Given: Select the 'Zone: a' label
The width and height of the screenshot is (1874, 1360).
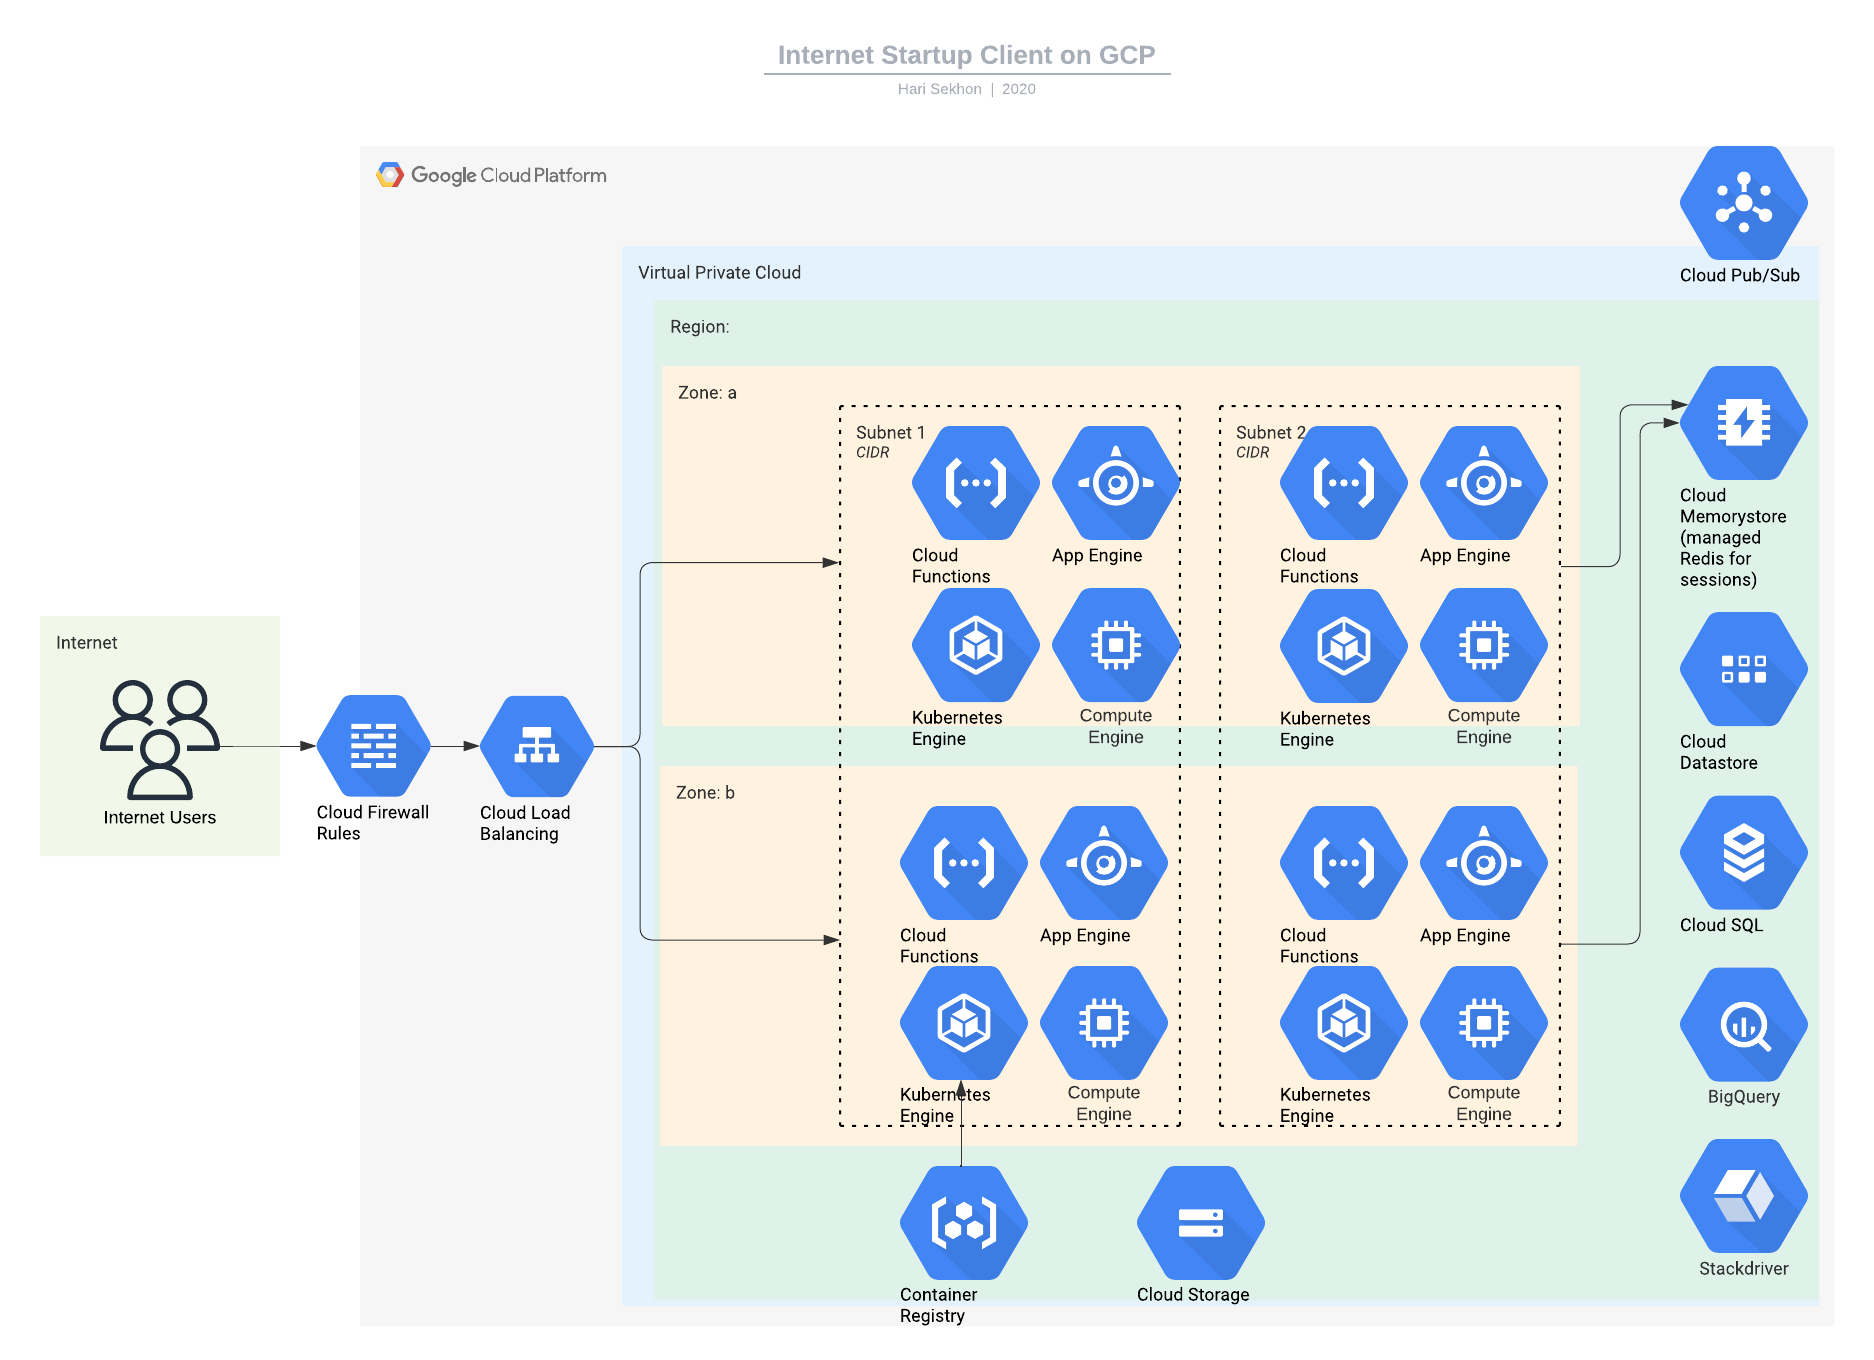Looking at the screenshot, I should 707,393.
